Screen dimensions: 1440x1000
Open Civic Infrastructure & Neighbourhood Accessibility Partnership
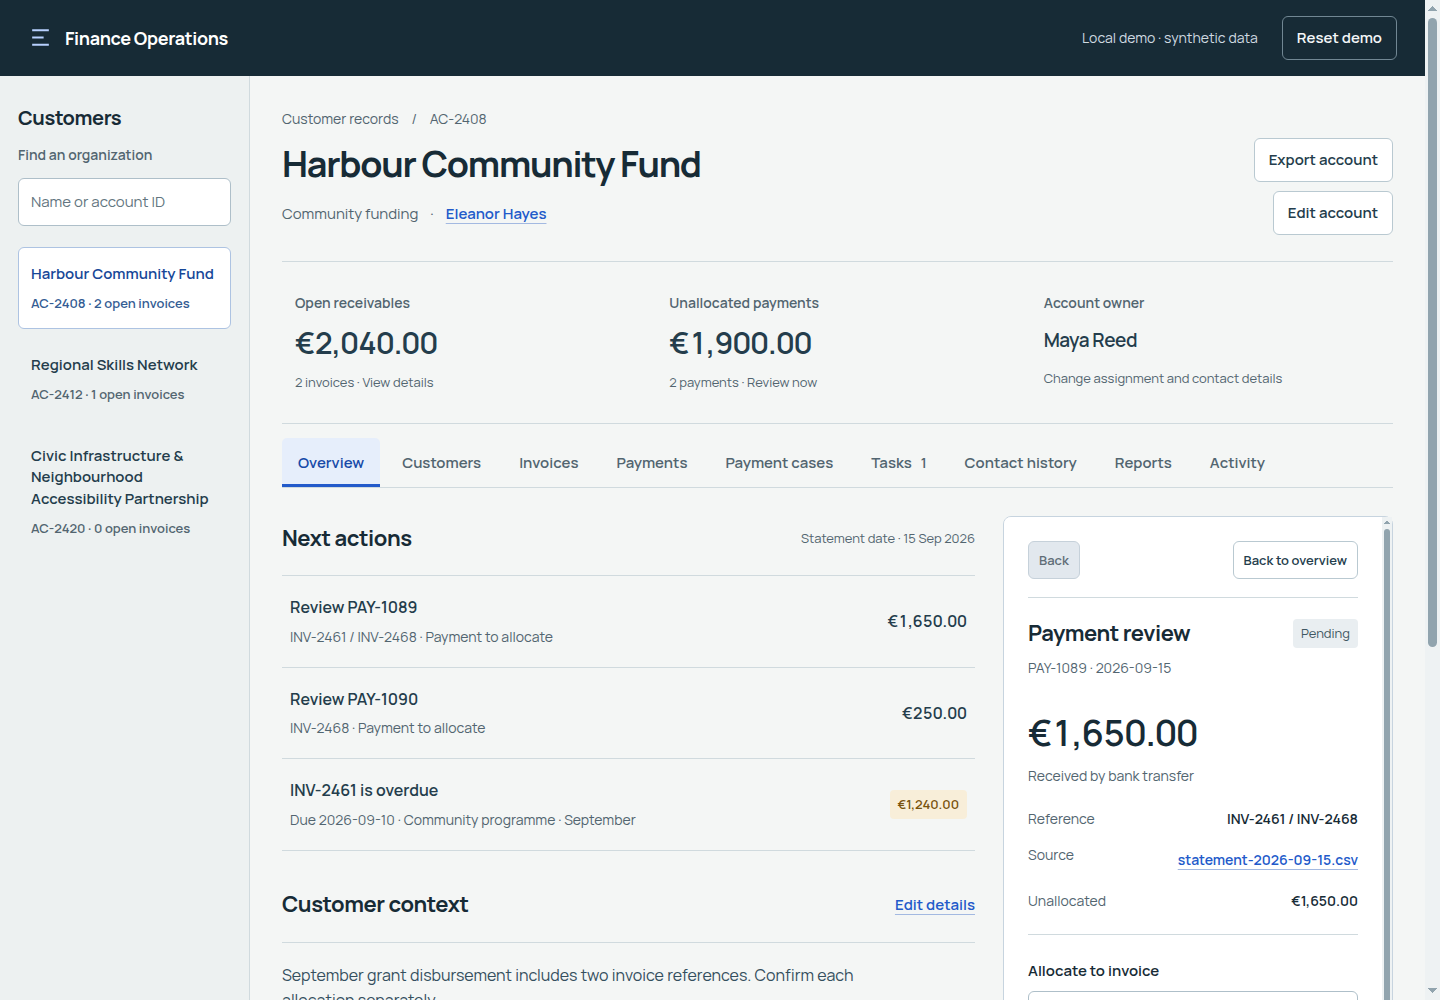pos(124,491)
